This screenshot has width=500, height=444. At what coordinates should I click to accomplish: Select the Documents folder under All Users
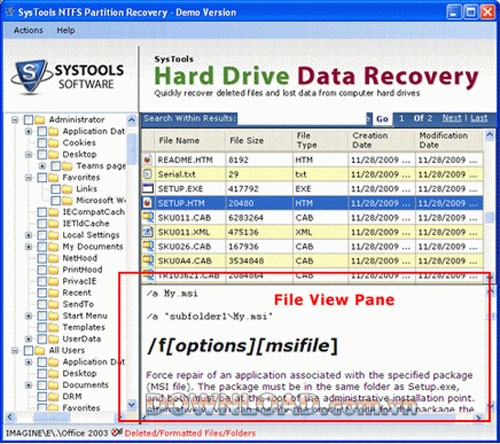coord(86,385)
